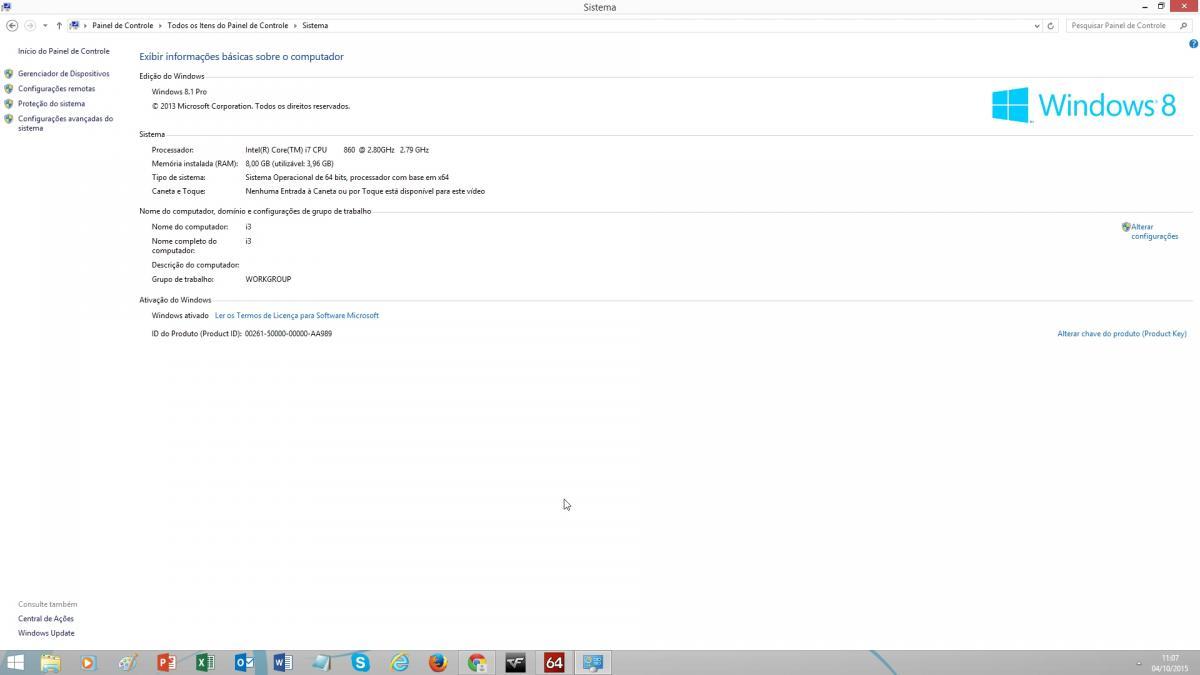This screenshot has width=1200, height=675.
Task: Select the Intel Core i7 processor value
Action: pos(337,149)
